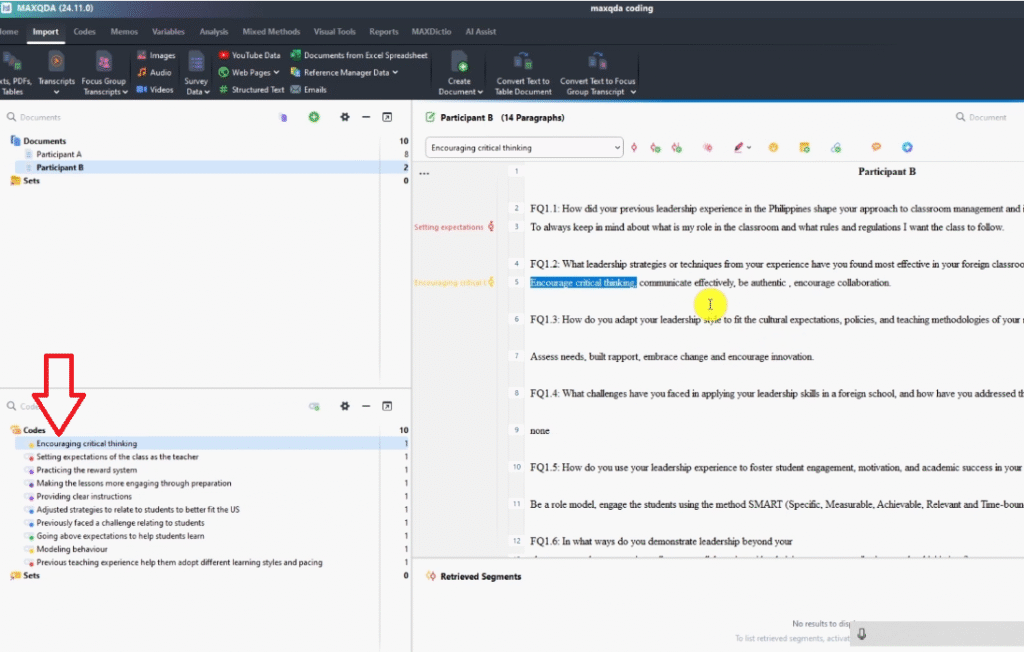Image resolution: width=1024 pixels, height=652 pixels.
Task: Select the Modeling behaviour code
Action: (71, 549)
